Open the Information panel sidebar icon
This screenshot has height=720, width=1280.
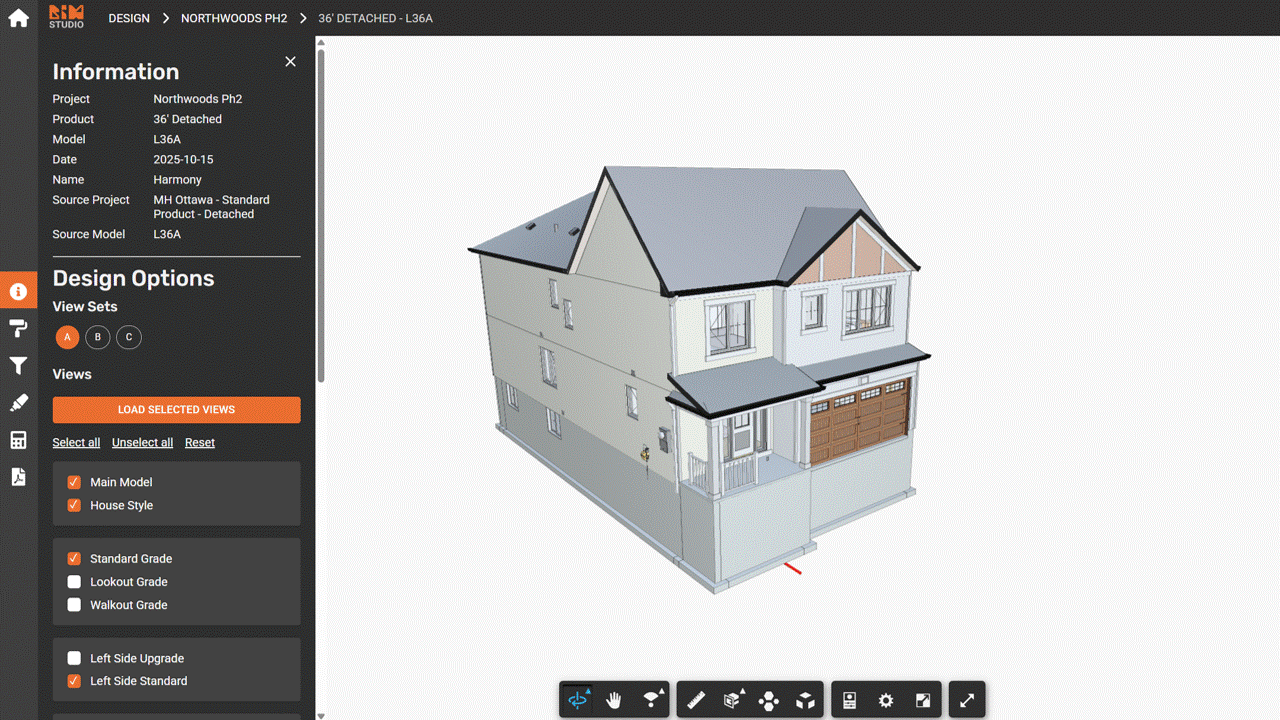click(x=18, y=290)
